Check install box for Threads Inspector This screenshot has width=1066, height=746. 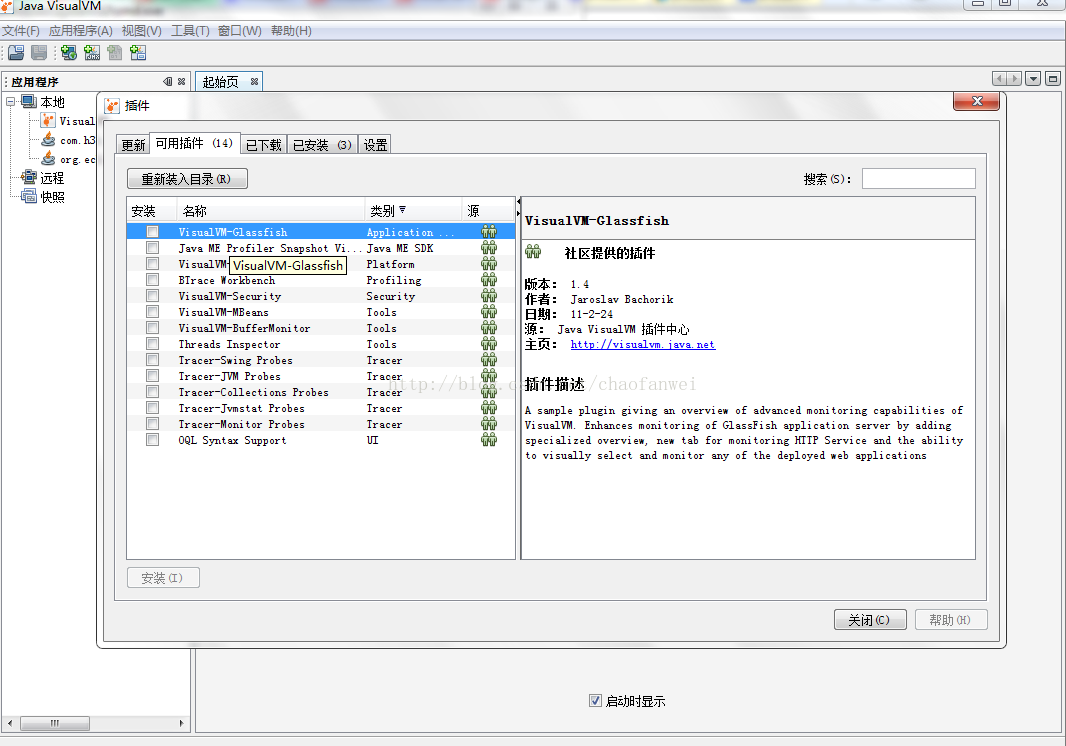coord(152,343)
